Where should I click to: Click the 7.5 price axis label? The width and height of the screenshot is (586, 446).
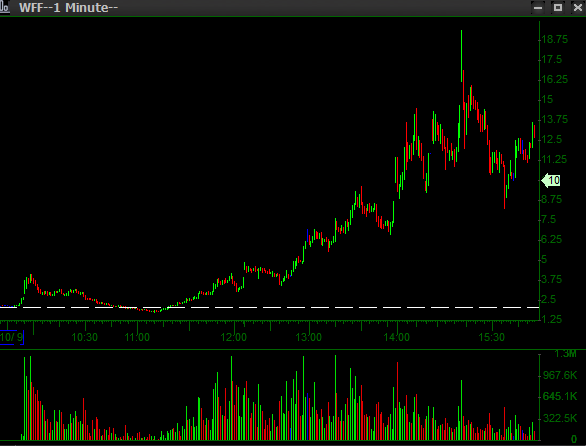click(x=549, y=219)
